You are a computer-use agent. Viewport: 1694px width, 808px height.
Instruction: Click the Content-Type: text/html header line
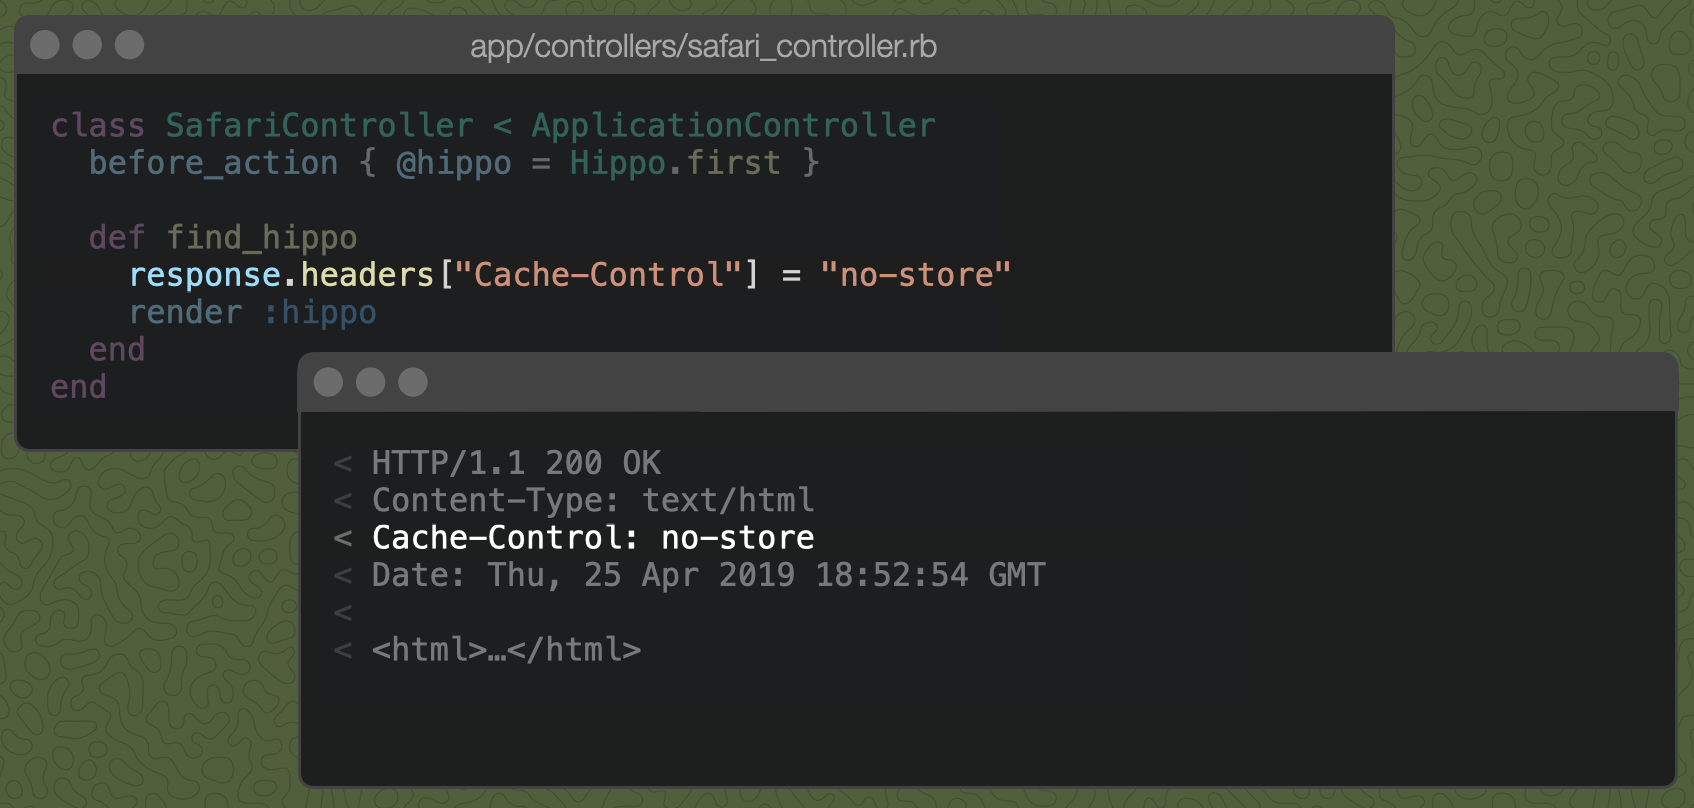pyautogui.click(x=592, y=500)
